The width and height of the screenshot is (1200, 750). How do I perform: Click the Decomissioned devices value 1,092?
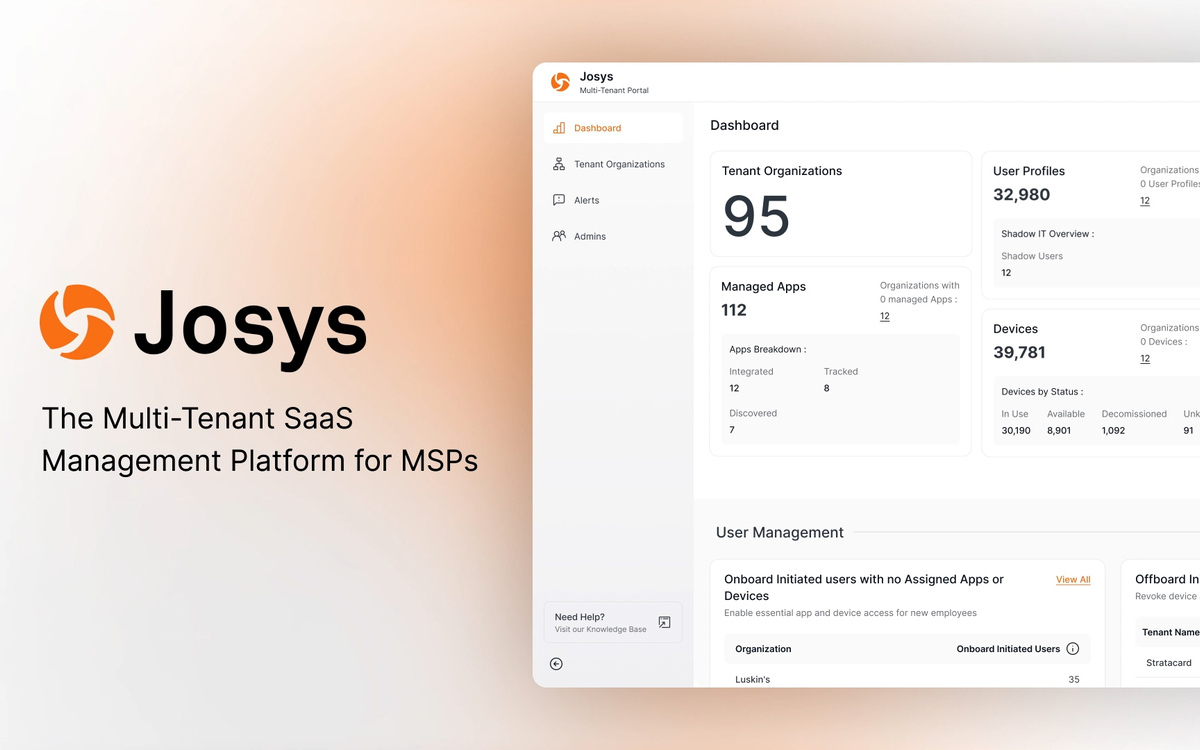point(1113,431)
